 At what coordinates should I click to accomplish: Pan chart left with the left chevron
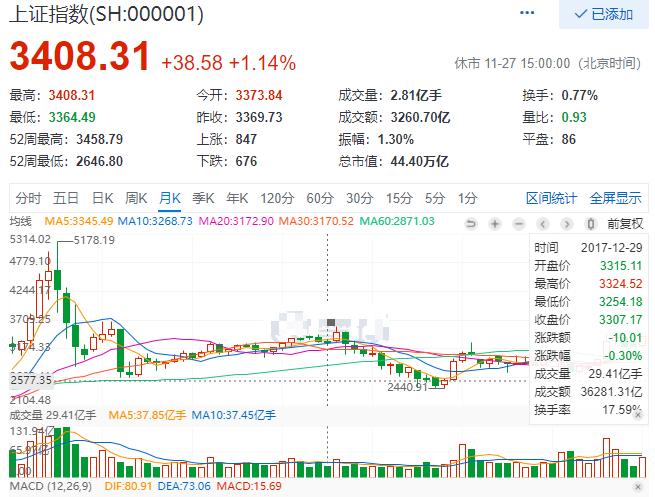pyautogui.click(x=543, y=224)
